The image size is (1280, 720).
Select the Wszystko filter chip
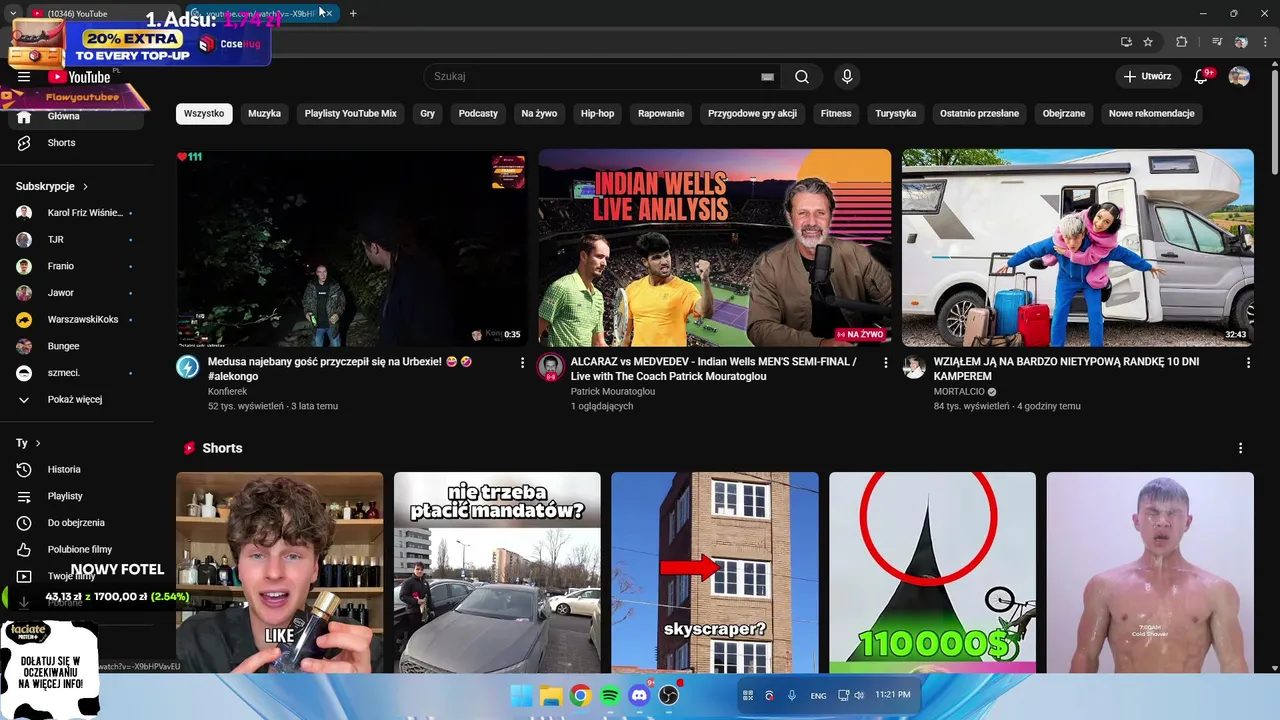click(204, 114)
